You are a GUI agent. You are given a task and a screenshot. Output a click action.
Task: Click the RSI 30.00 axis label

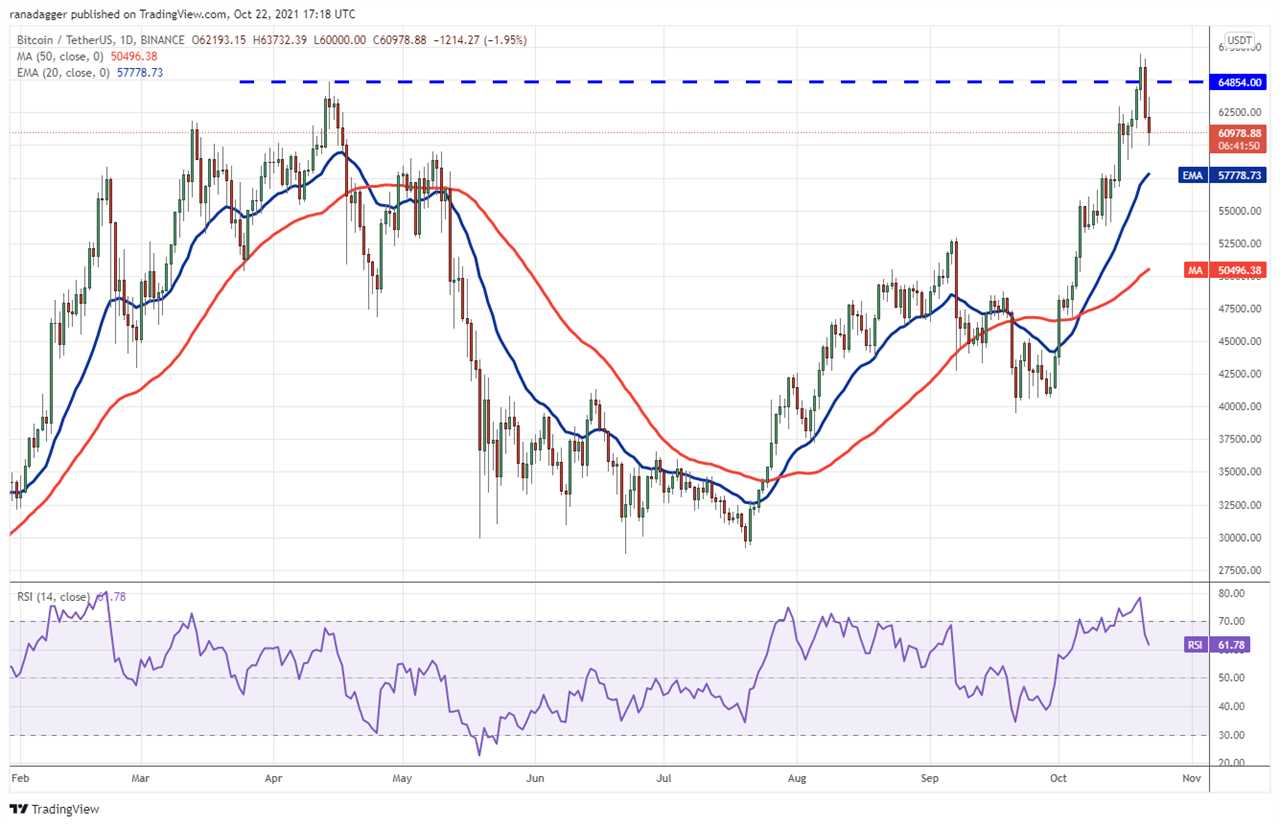1230,735
